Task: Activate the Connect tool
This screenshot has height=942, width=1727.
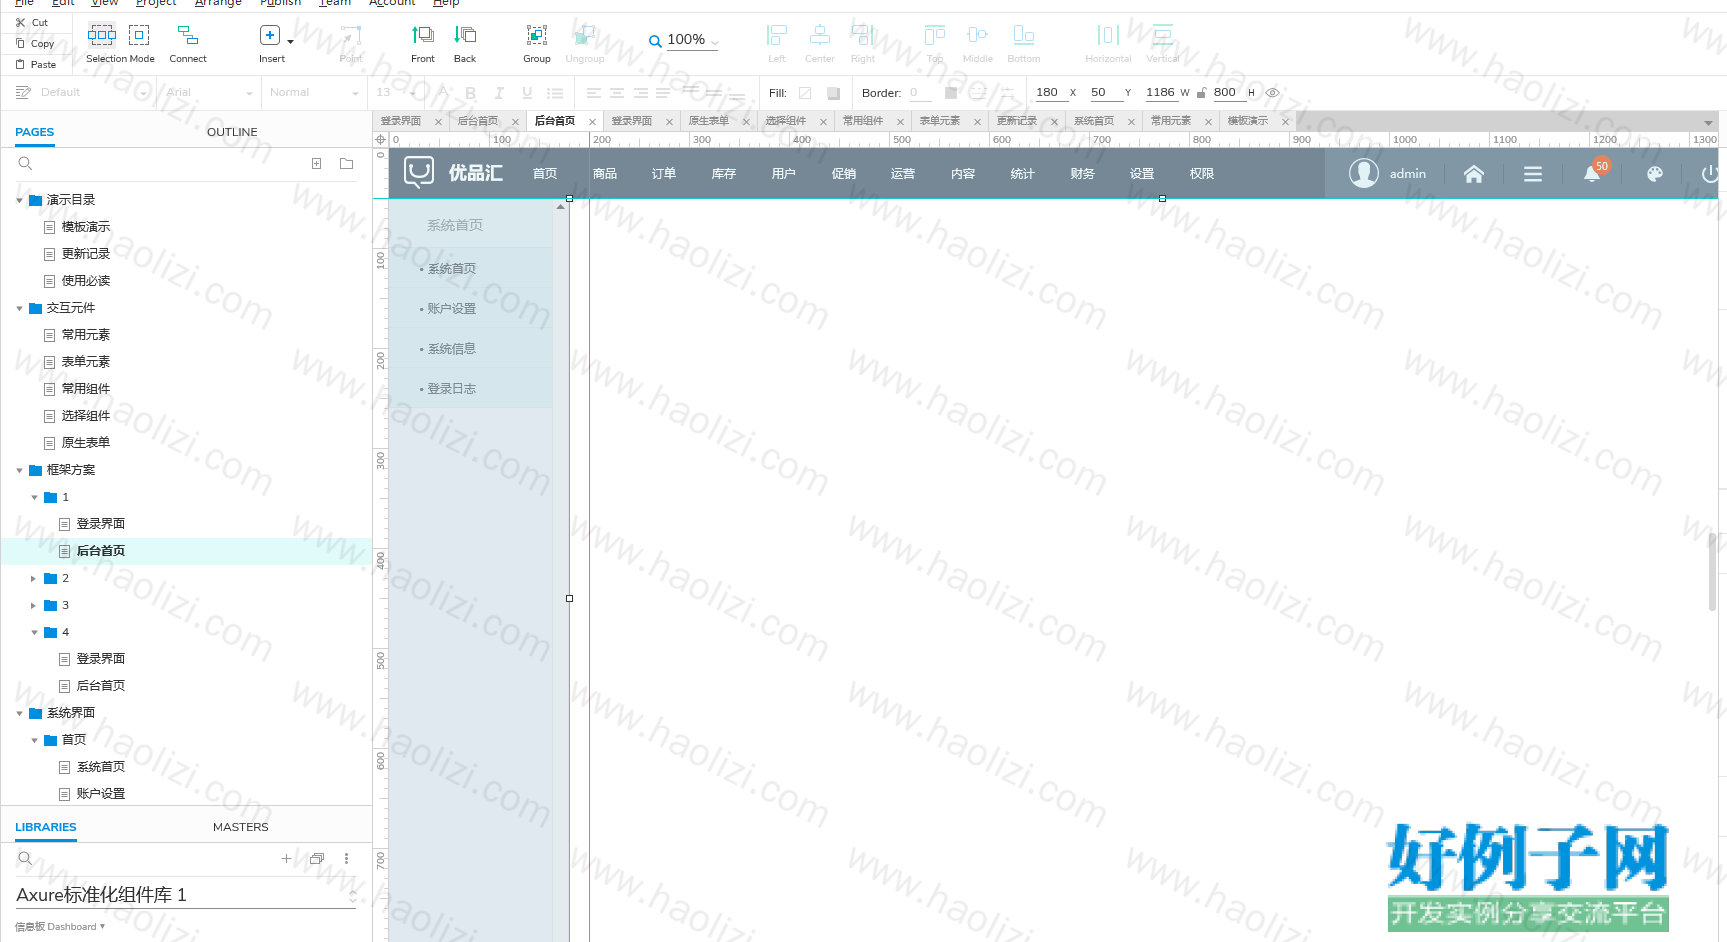Action: tap(188, 44)
